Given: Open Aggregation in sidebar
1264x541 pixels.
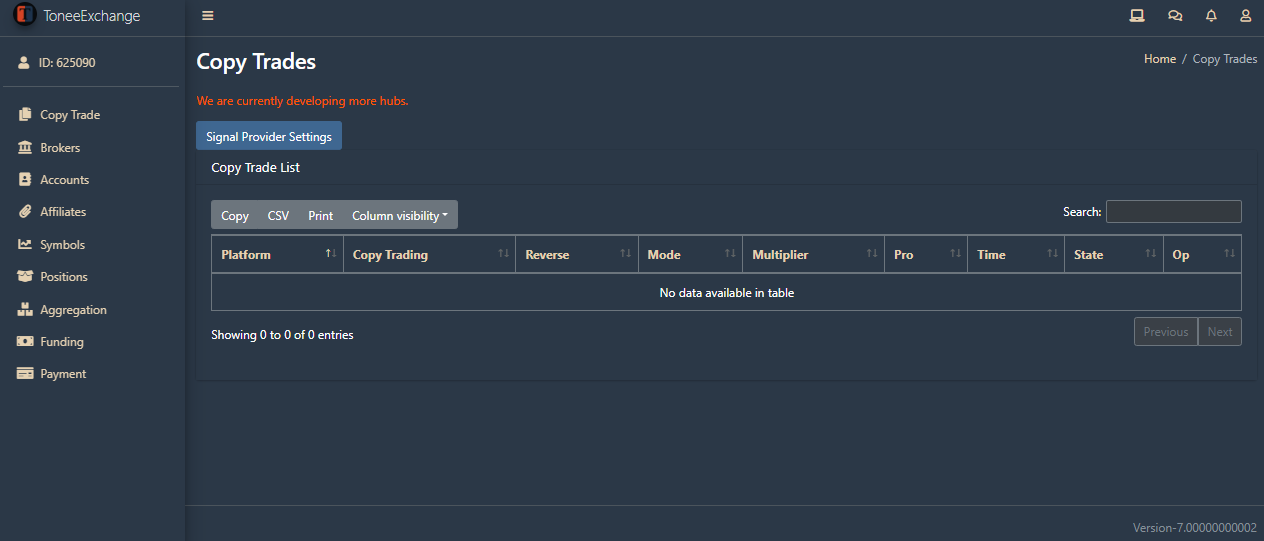Looking at the screenshot, I should [x=73, y=309].
